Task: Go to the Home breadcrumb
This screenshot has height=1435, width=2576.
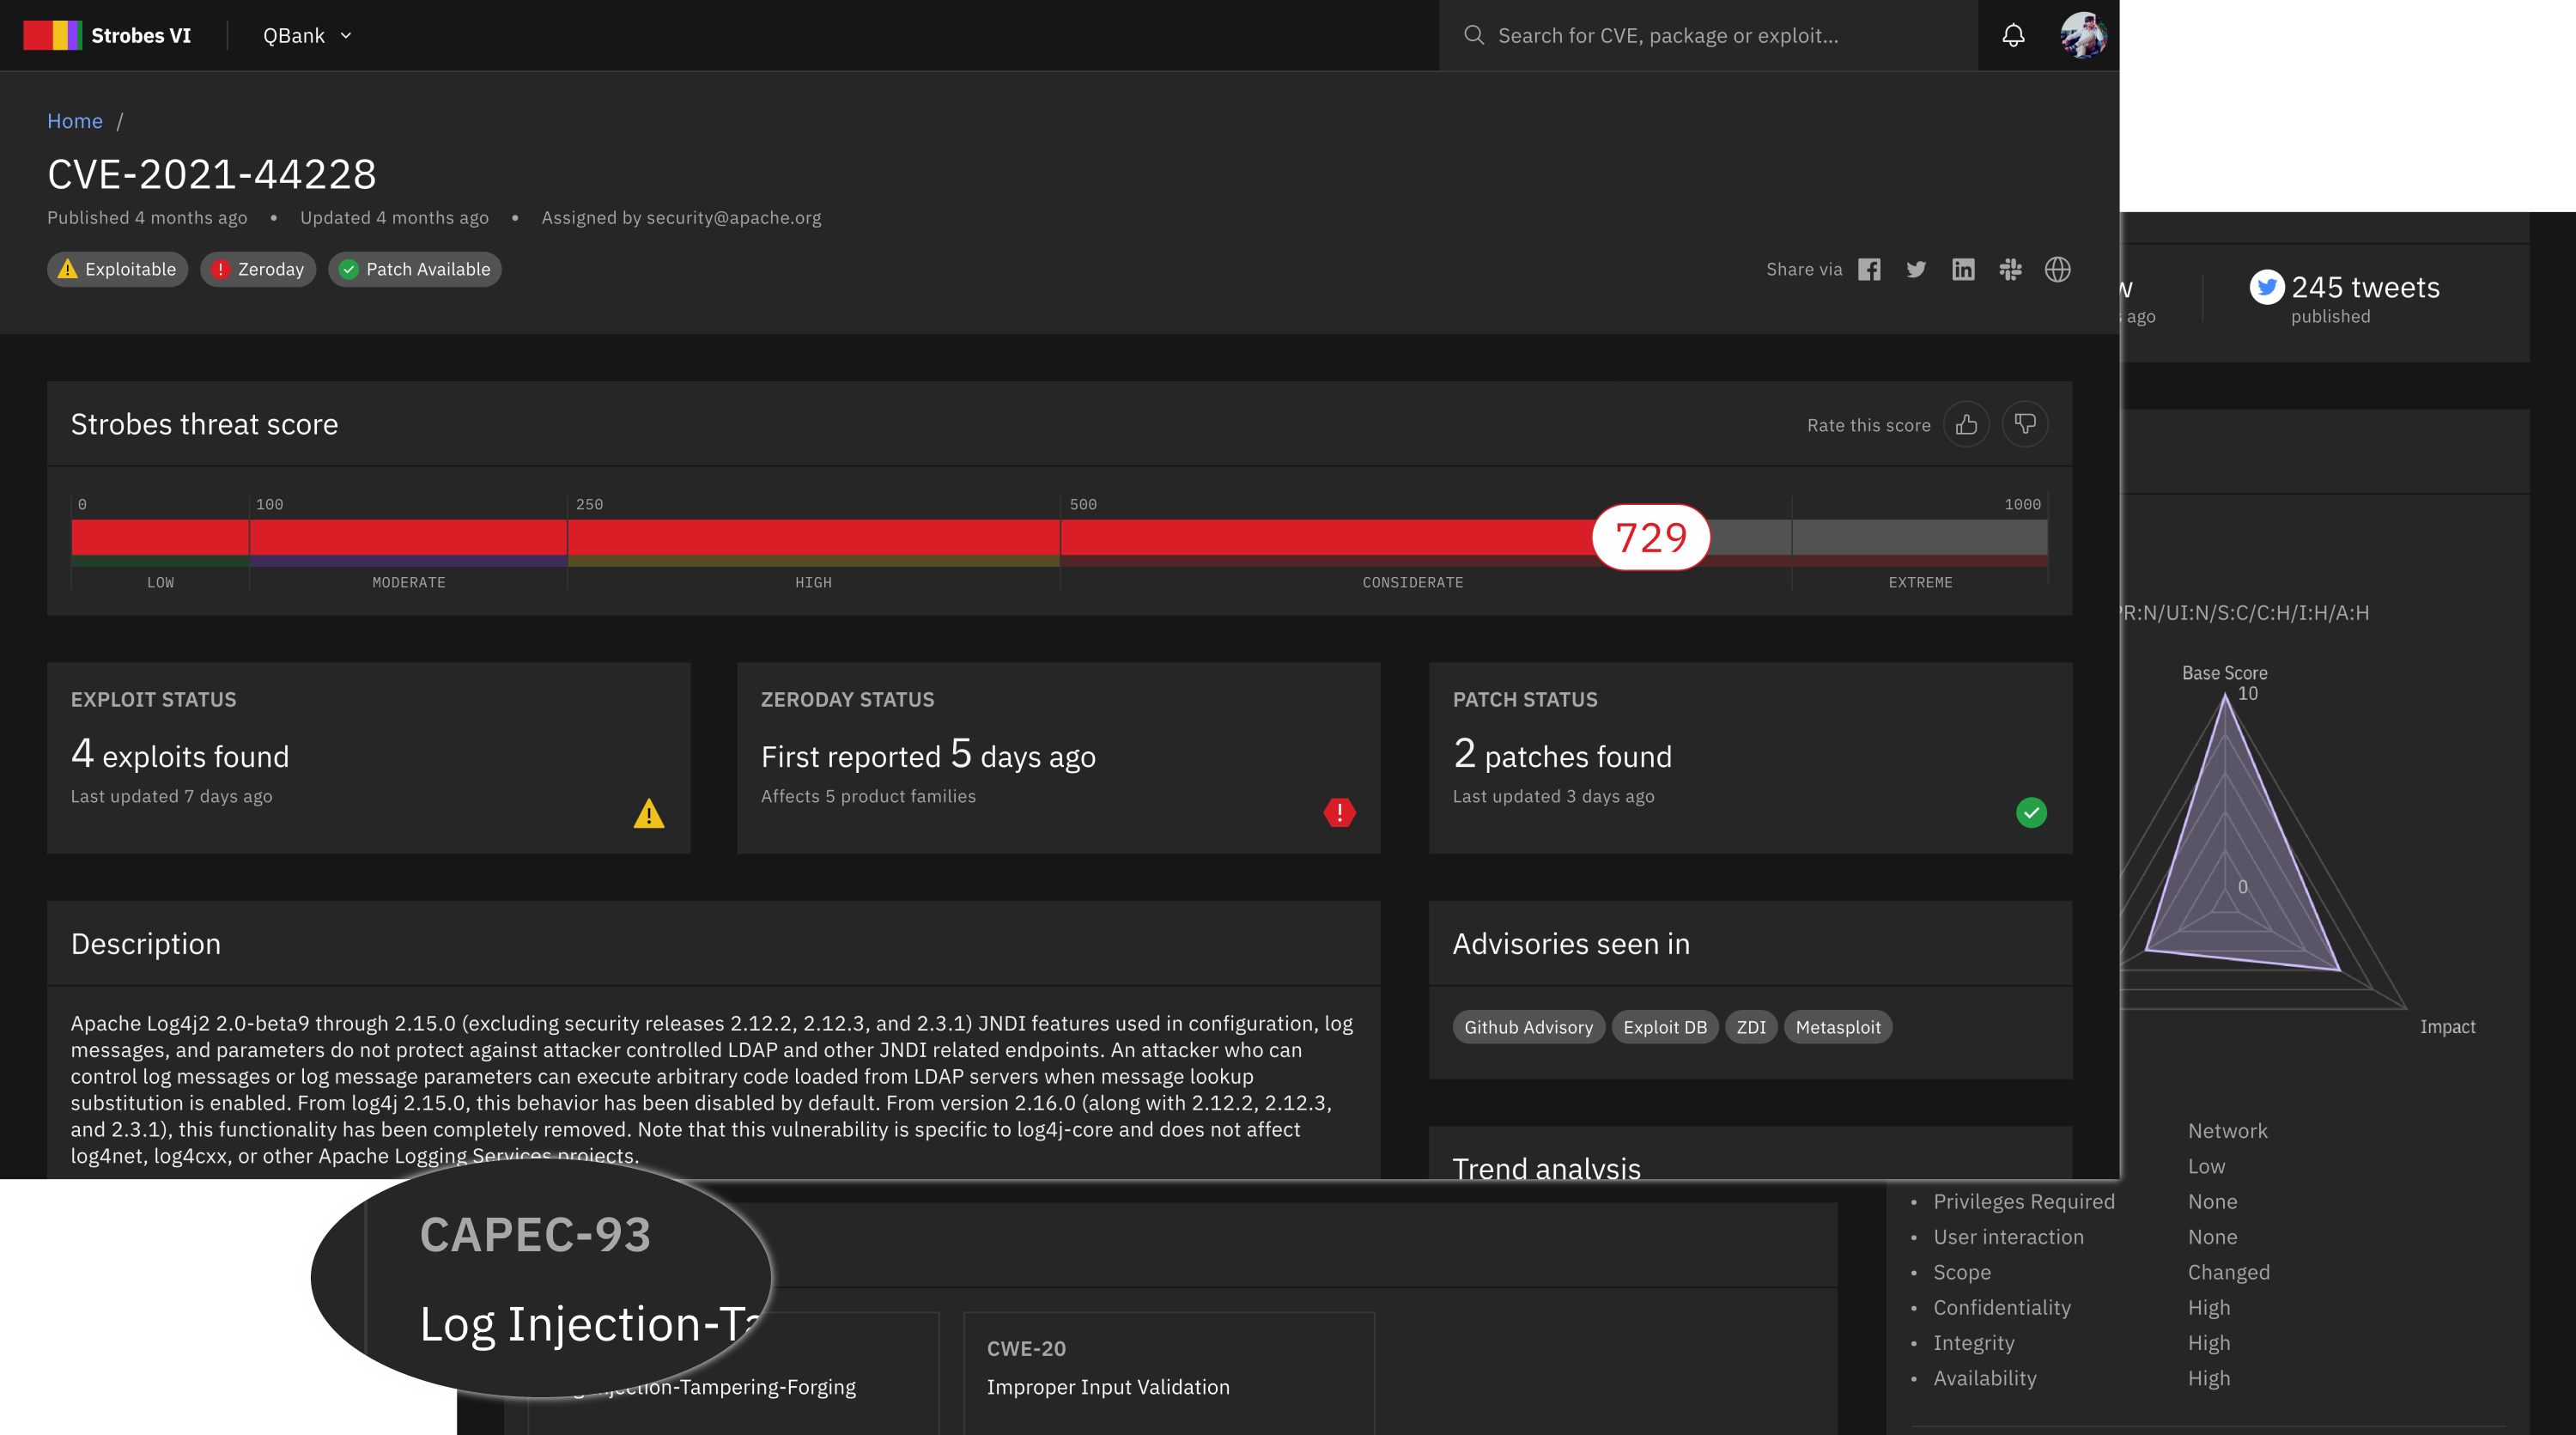Action: click(75, 121)
